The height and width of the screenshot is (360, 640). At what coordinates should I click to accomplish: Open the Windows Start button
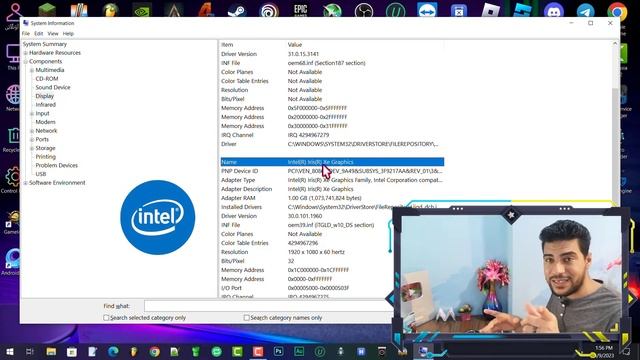coord(10,351)
